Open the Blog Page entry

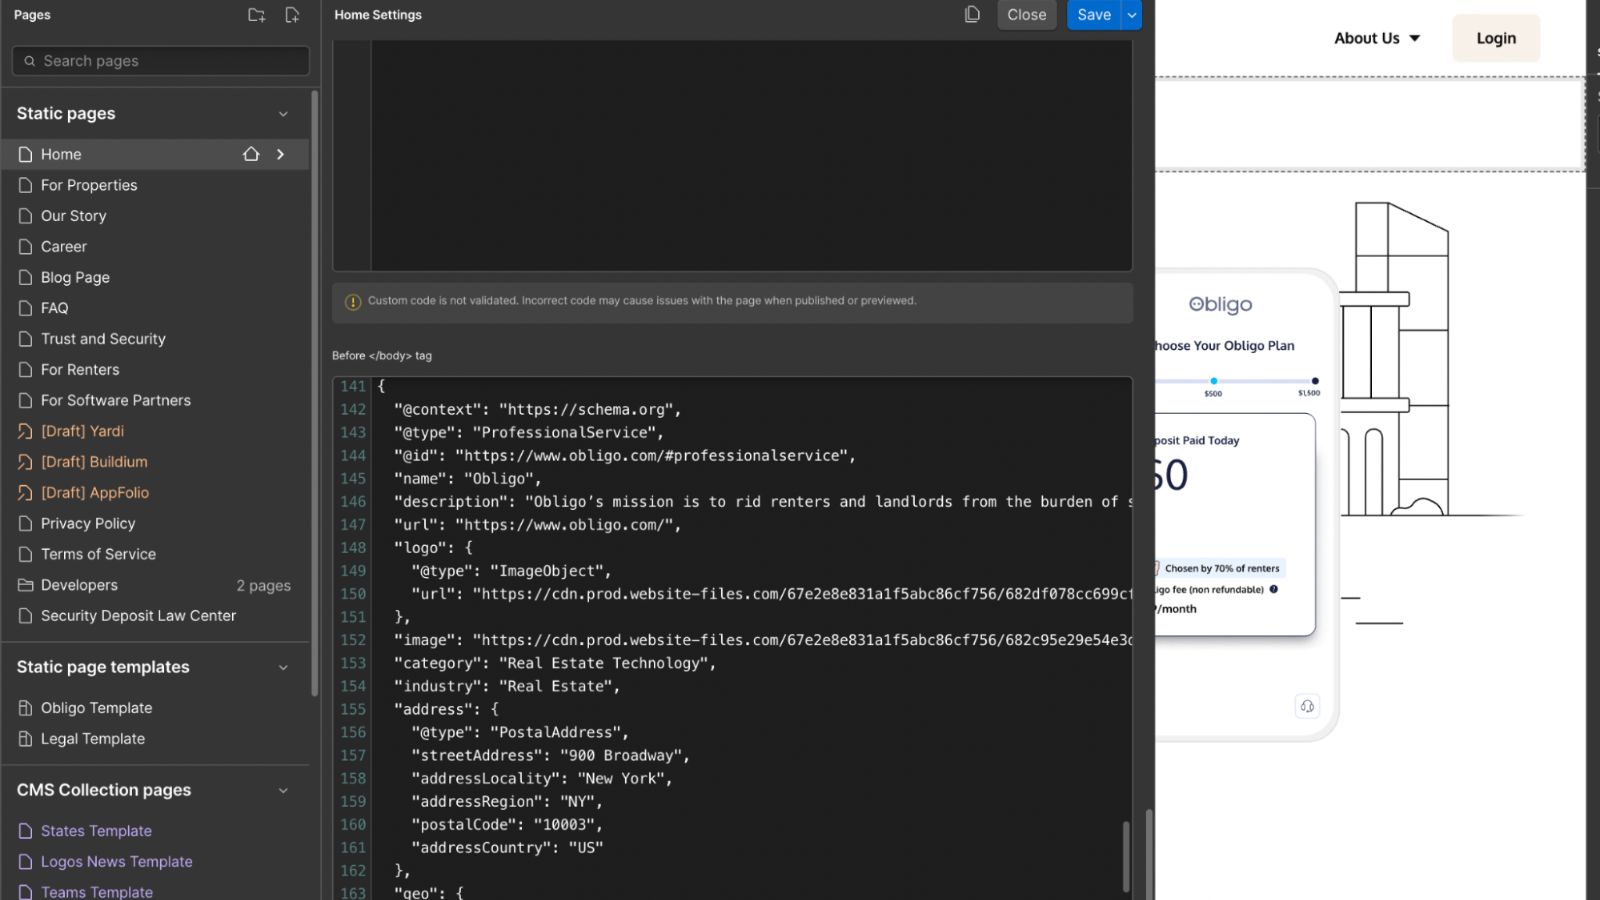pyautogui.click(x=155, y=277)
